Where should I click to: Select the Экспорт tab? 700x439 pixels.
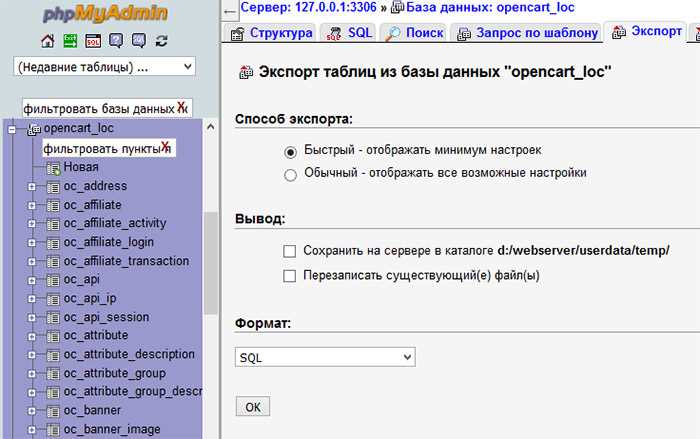(647, 32)
